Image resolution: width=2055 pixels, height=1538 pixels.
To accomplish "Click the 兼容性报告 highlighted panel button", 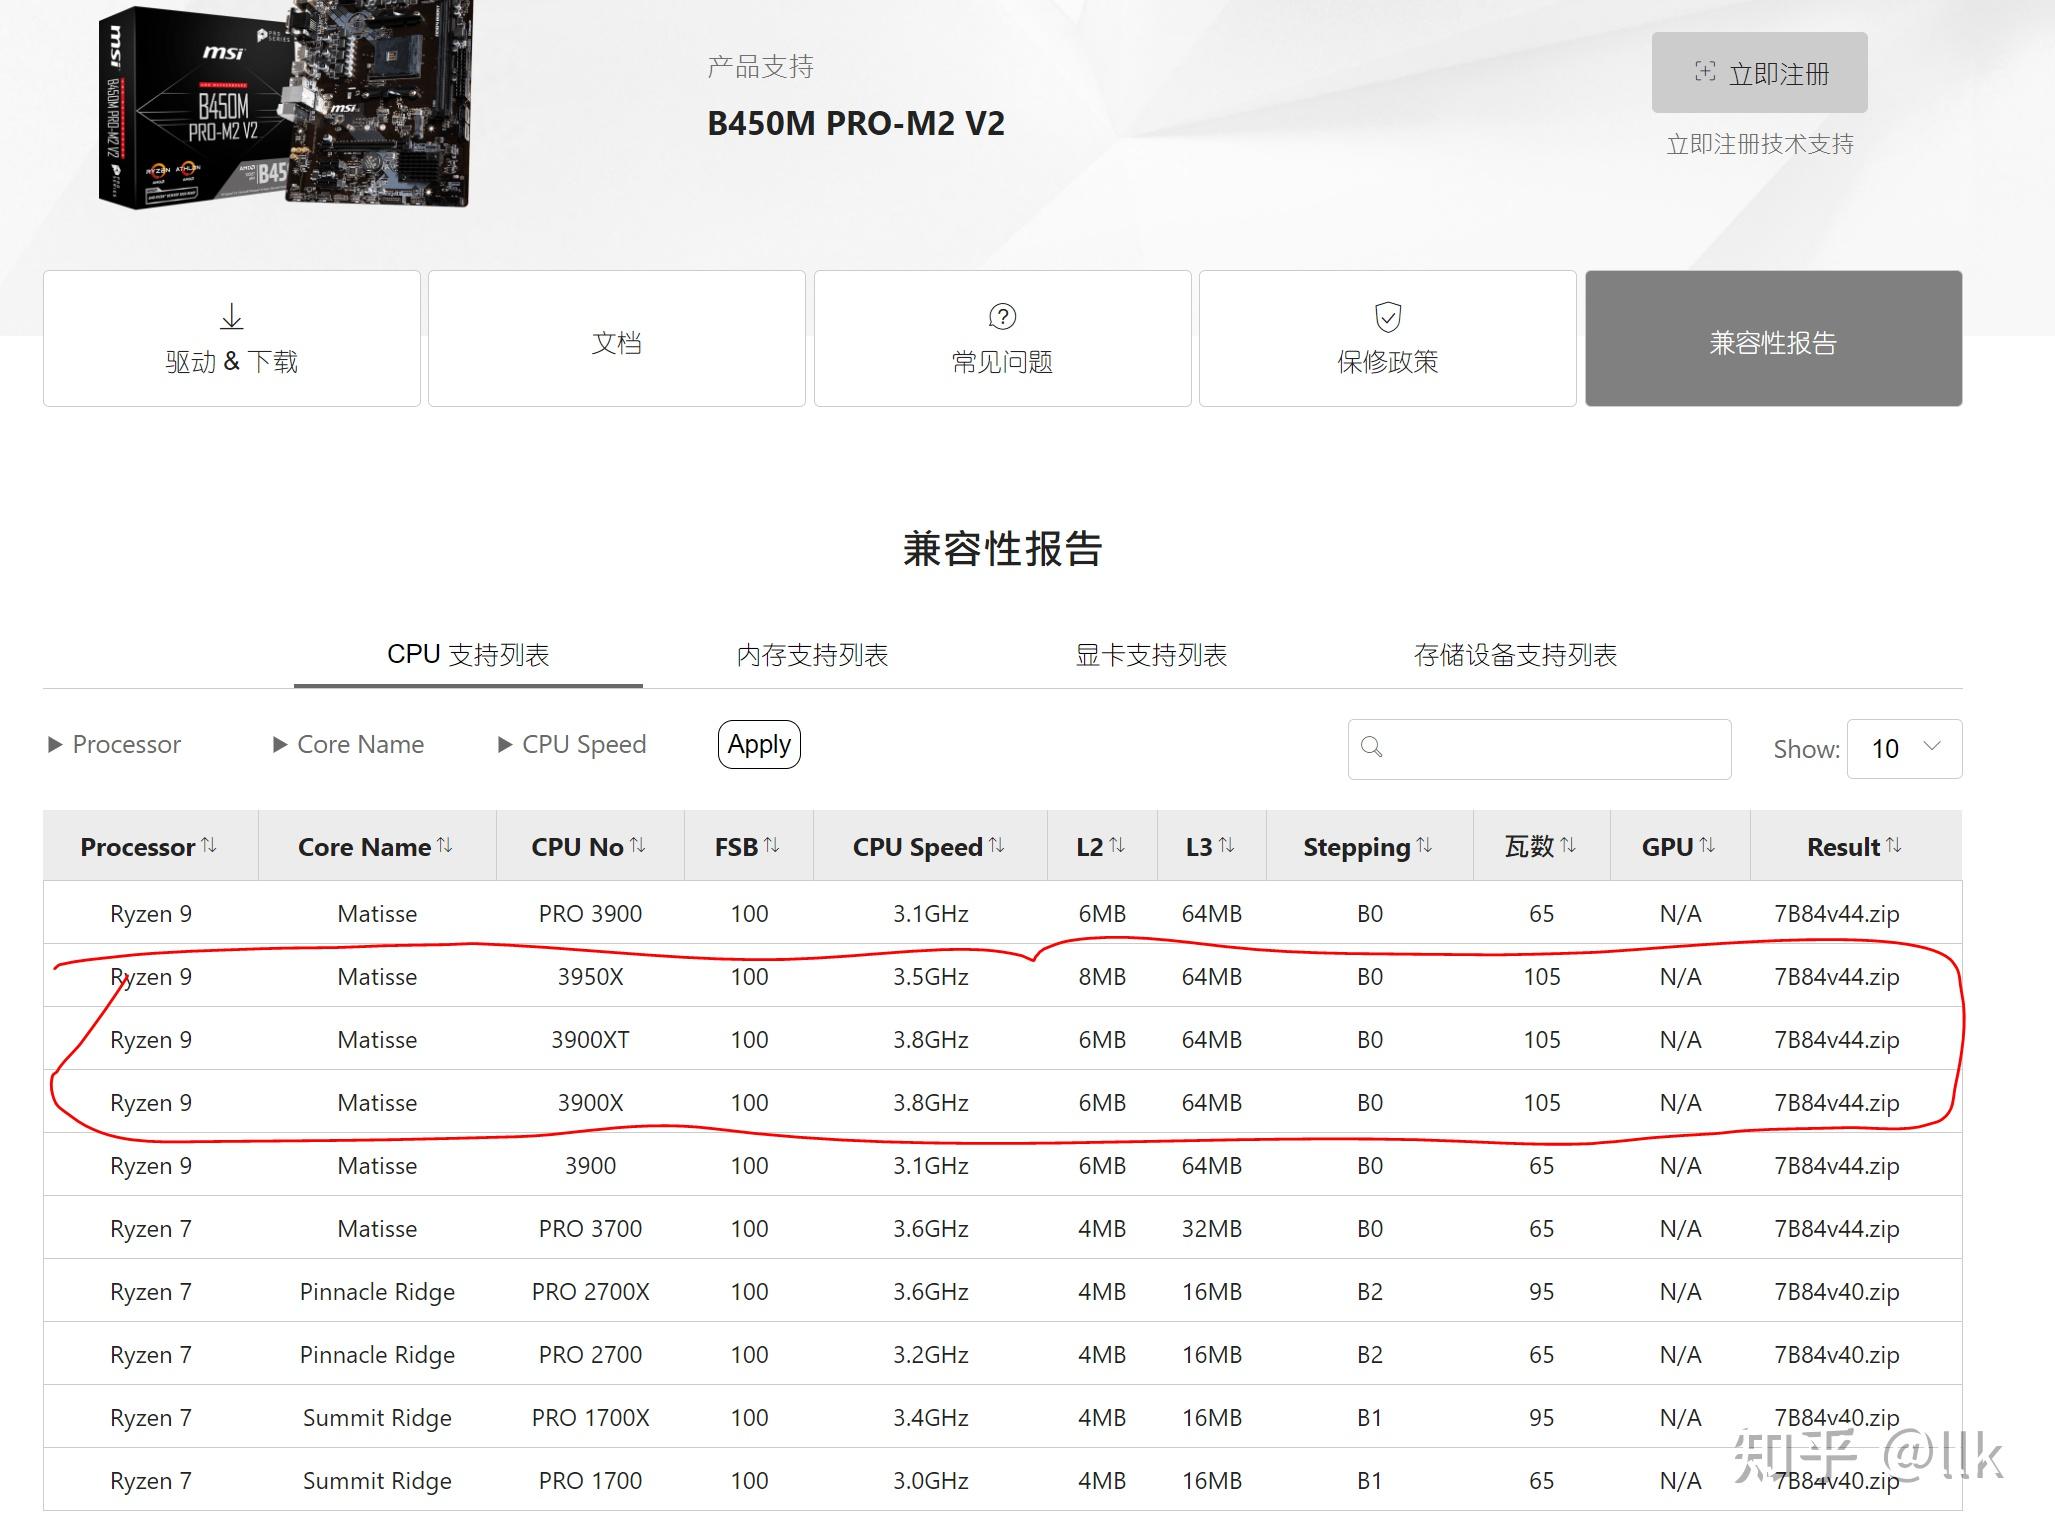I will [1772, 338].
